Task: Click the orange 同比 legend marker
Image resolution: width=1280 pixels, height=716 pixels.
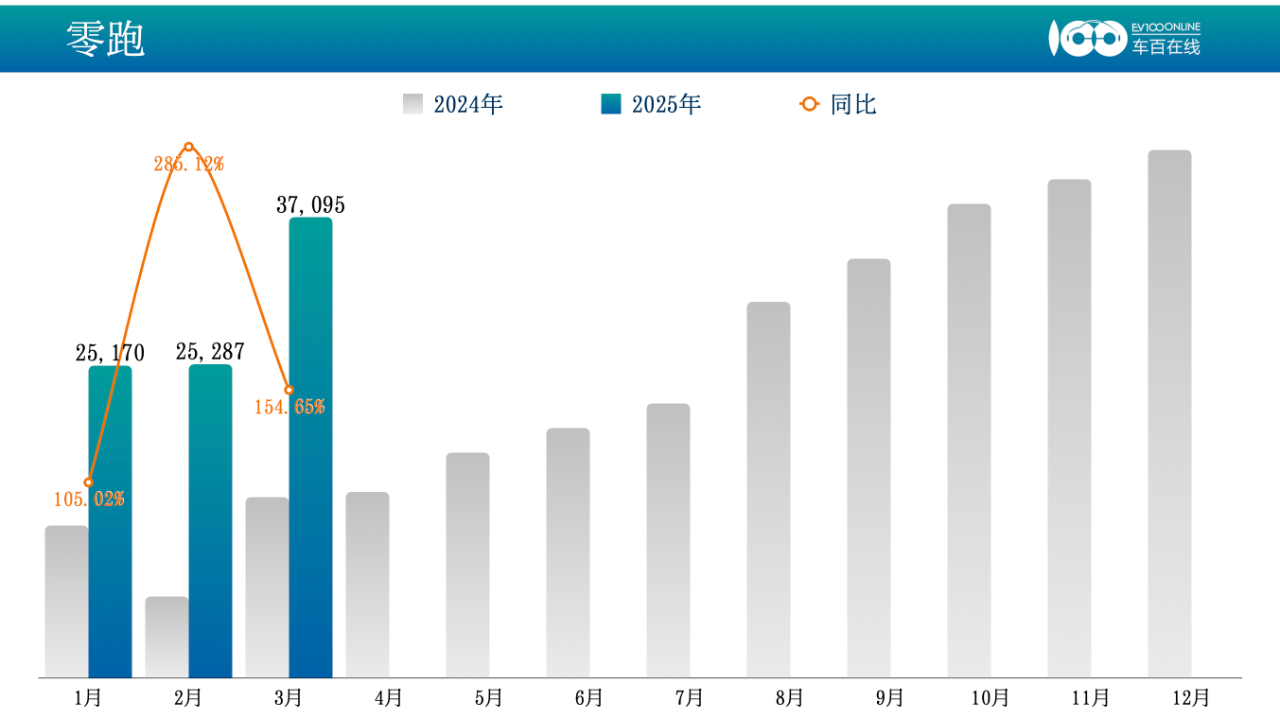Action: (x=809, y=104)
